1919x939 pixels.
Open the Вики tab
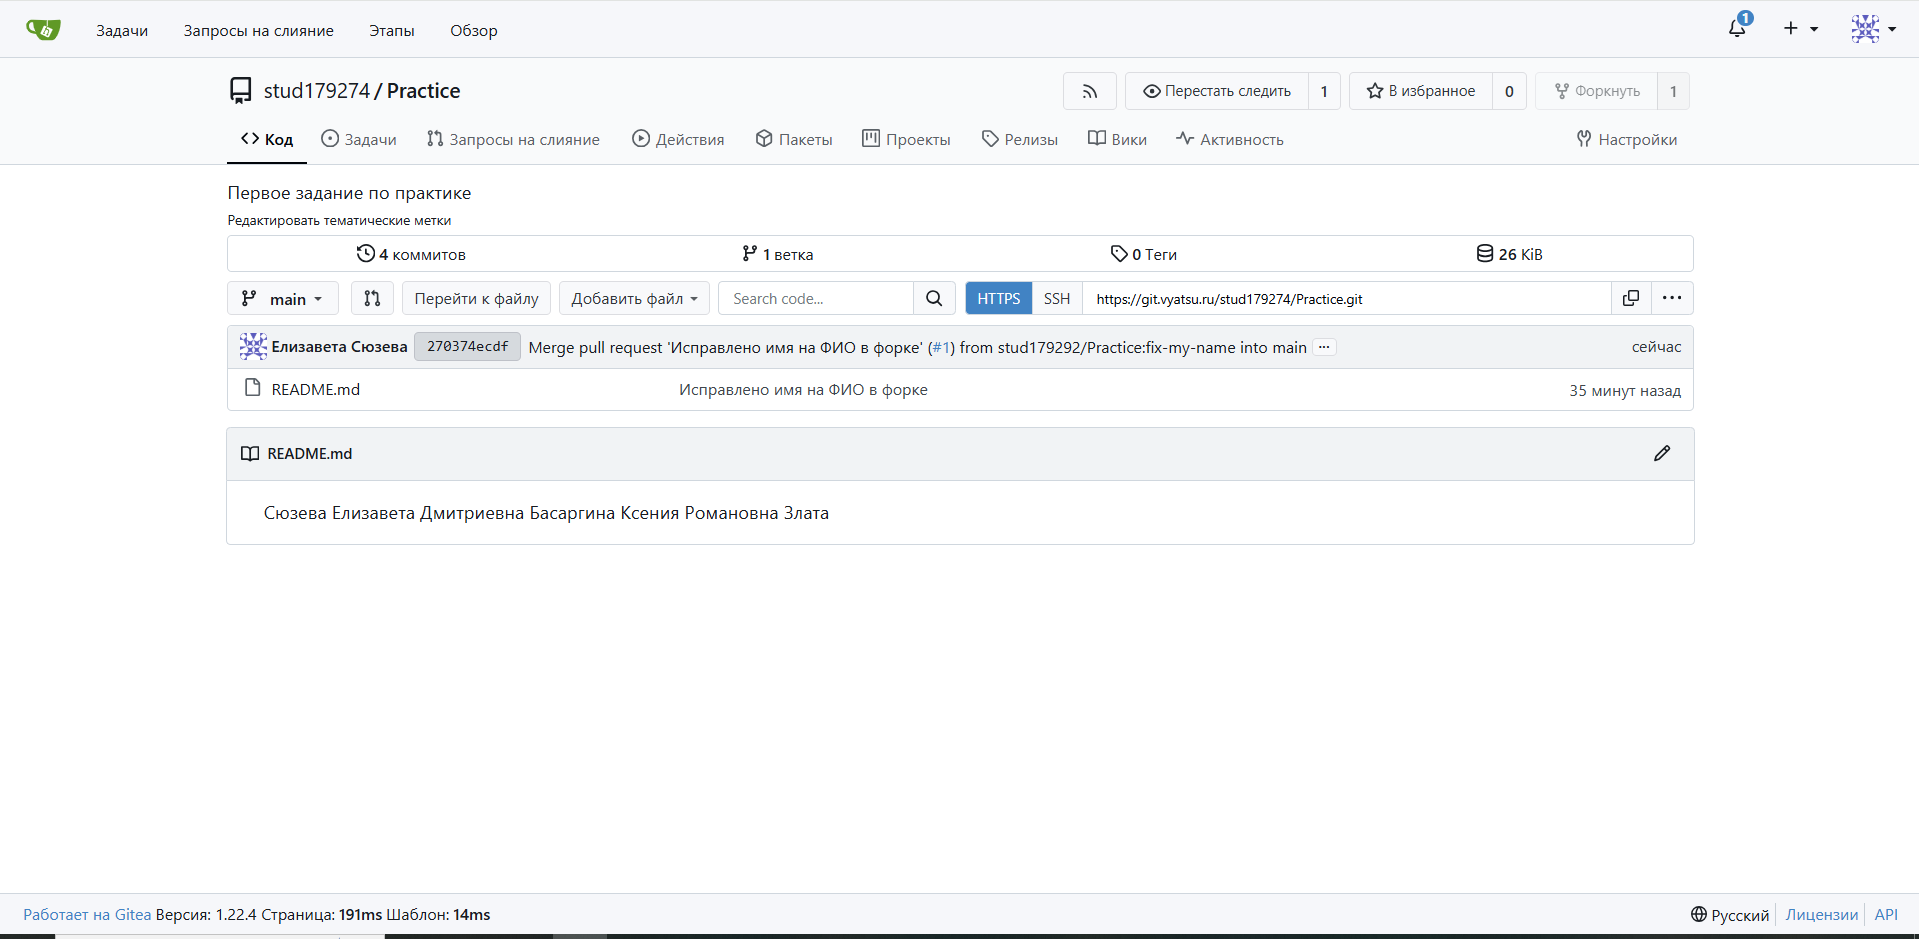click(x=1117, y=139)
